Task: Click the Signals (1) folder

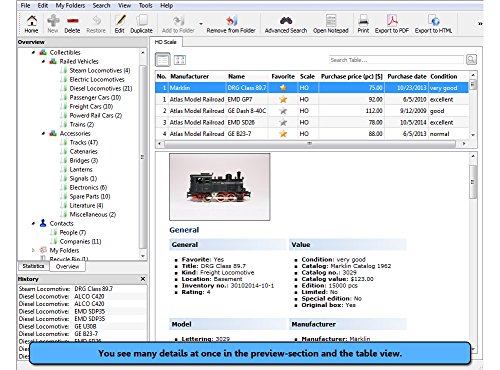Action: (83, 178)
